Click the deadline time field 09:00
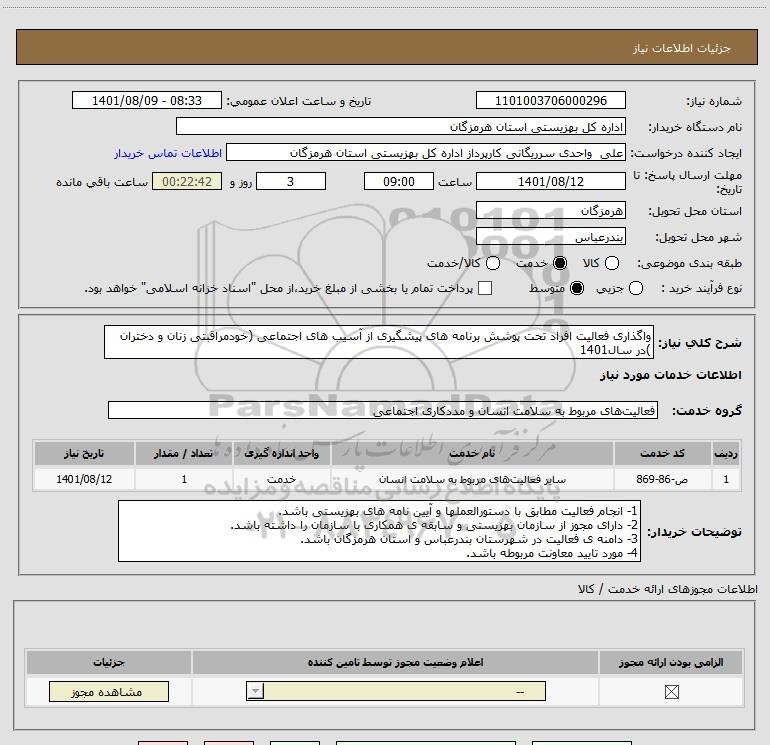Viewport: 770px width, 745px height. 399,181
